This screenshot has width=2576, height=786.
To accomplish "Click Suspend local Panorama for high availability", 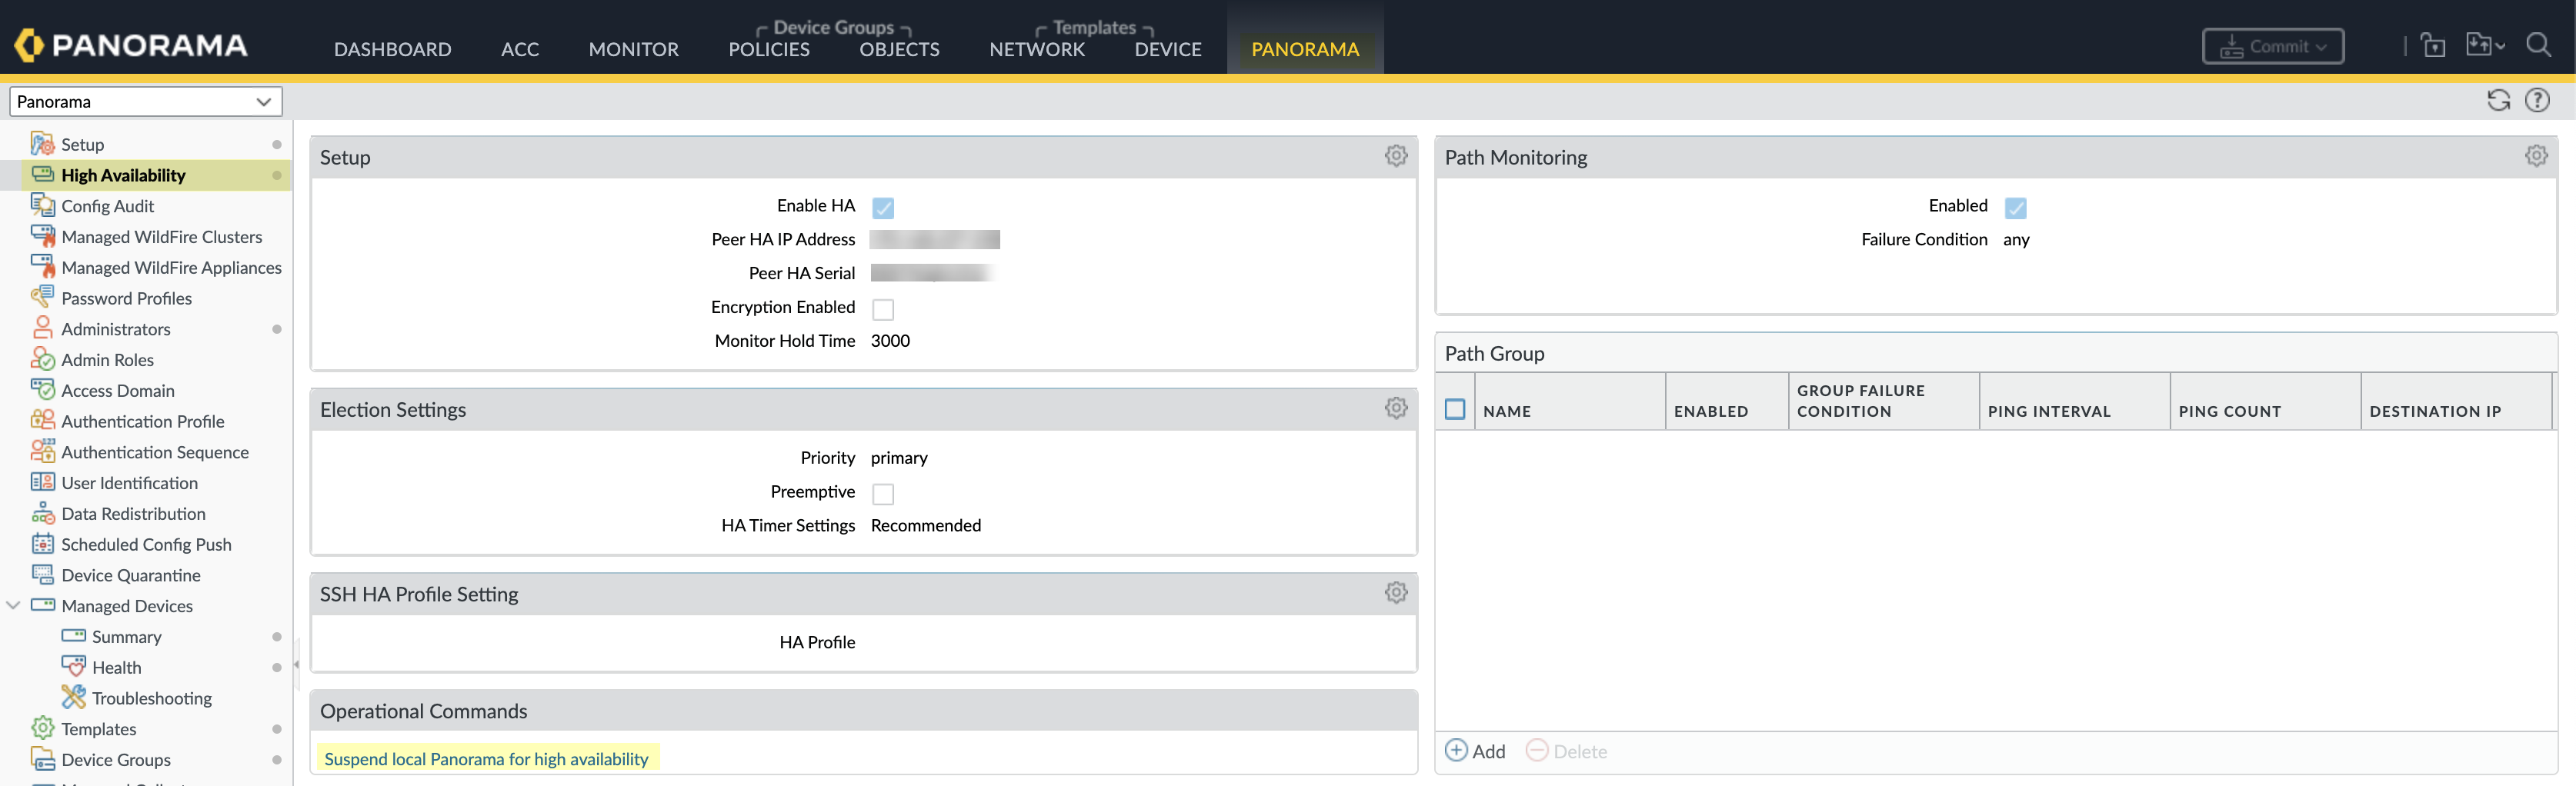I will pyautogui.click(x=486, y=758).
